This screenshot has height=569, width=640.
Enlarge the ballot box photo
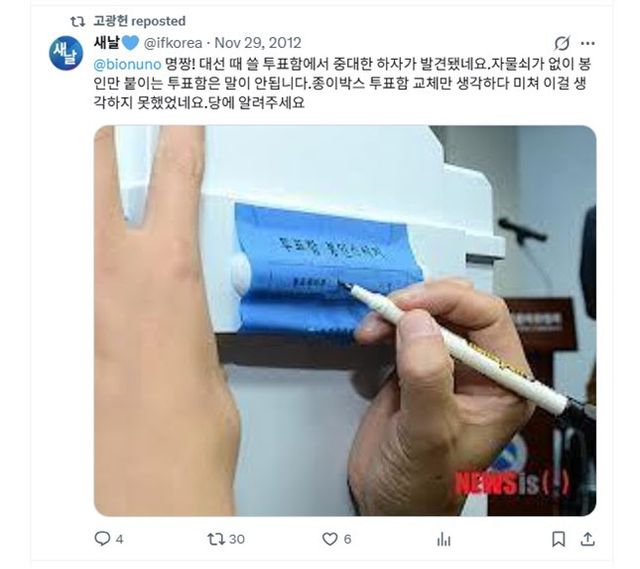(345, 320)
